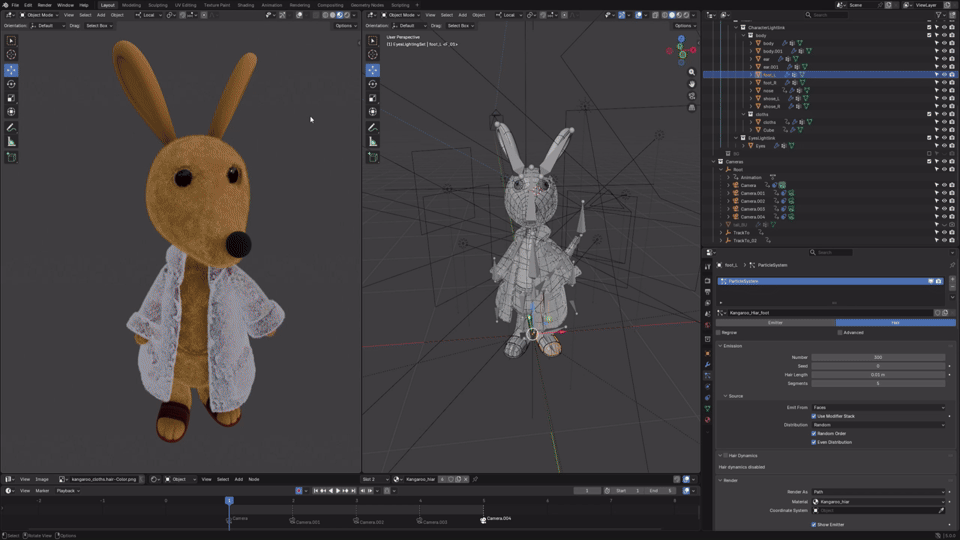Choose the Measure tool in left viewport toolbar
This screenshot has height=540, width=960.
click(x=11, y=142)
